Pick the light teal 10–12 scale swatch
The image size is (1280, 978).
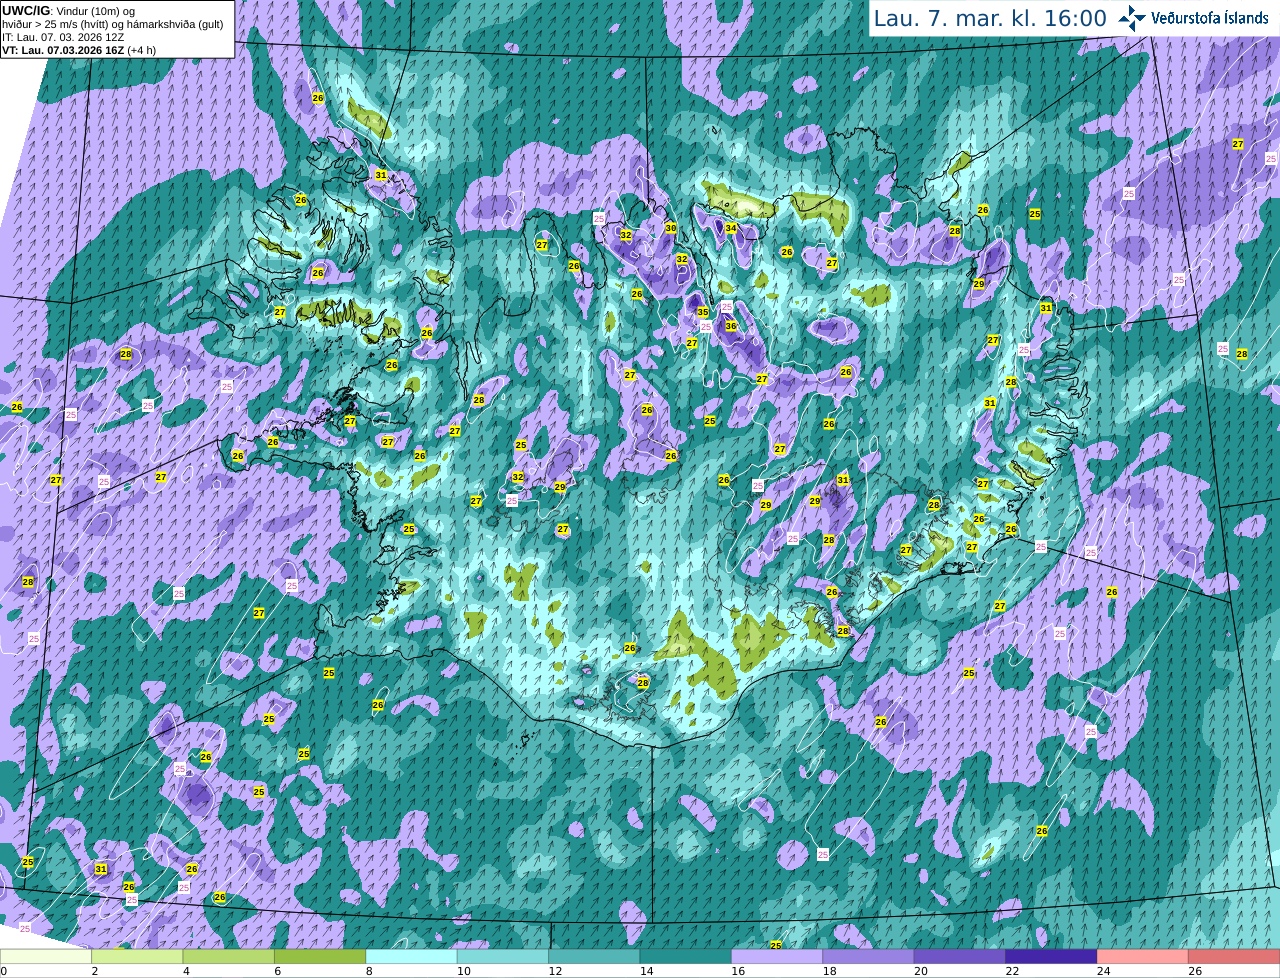pos(503,957)
